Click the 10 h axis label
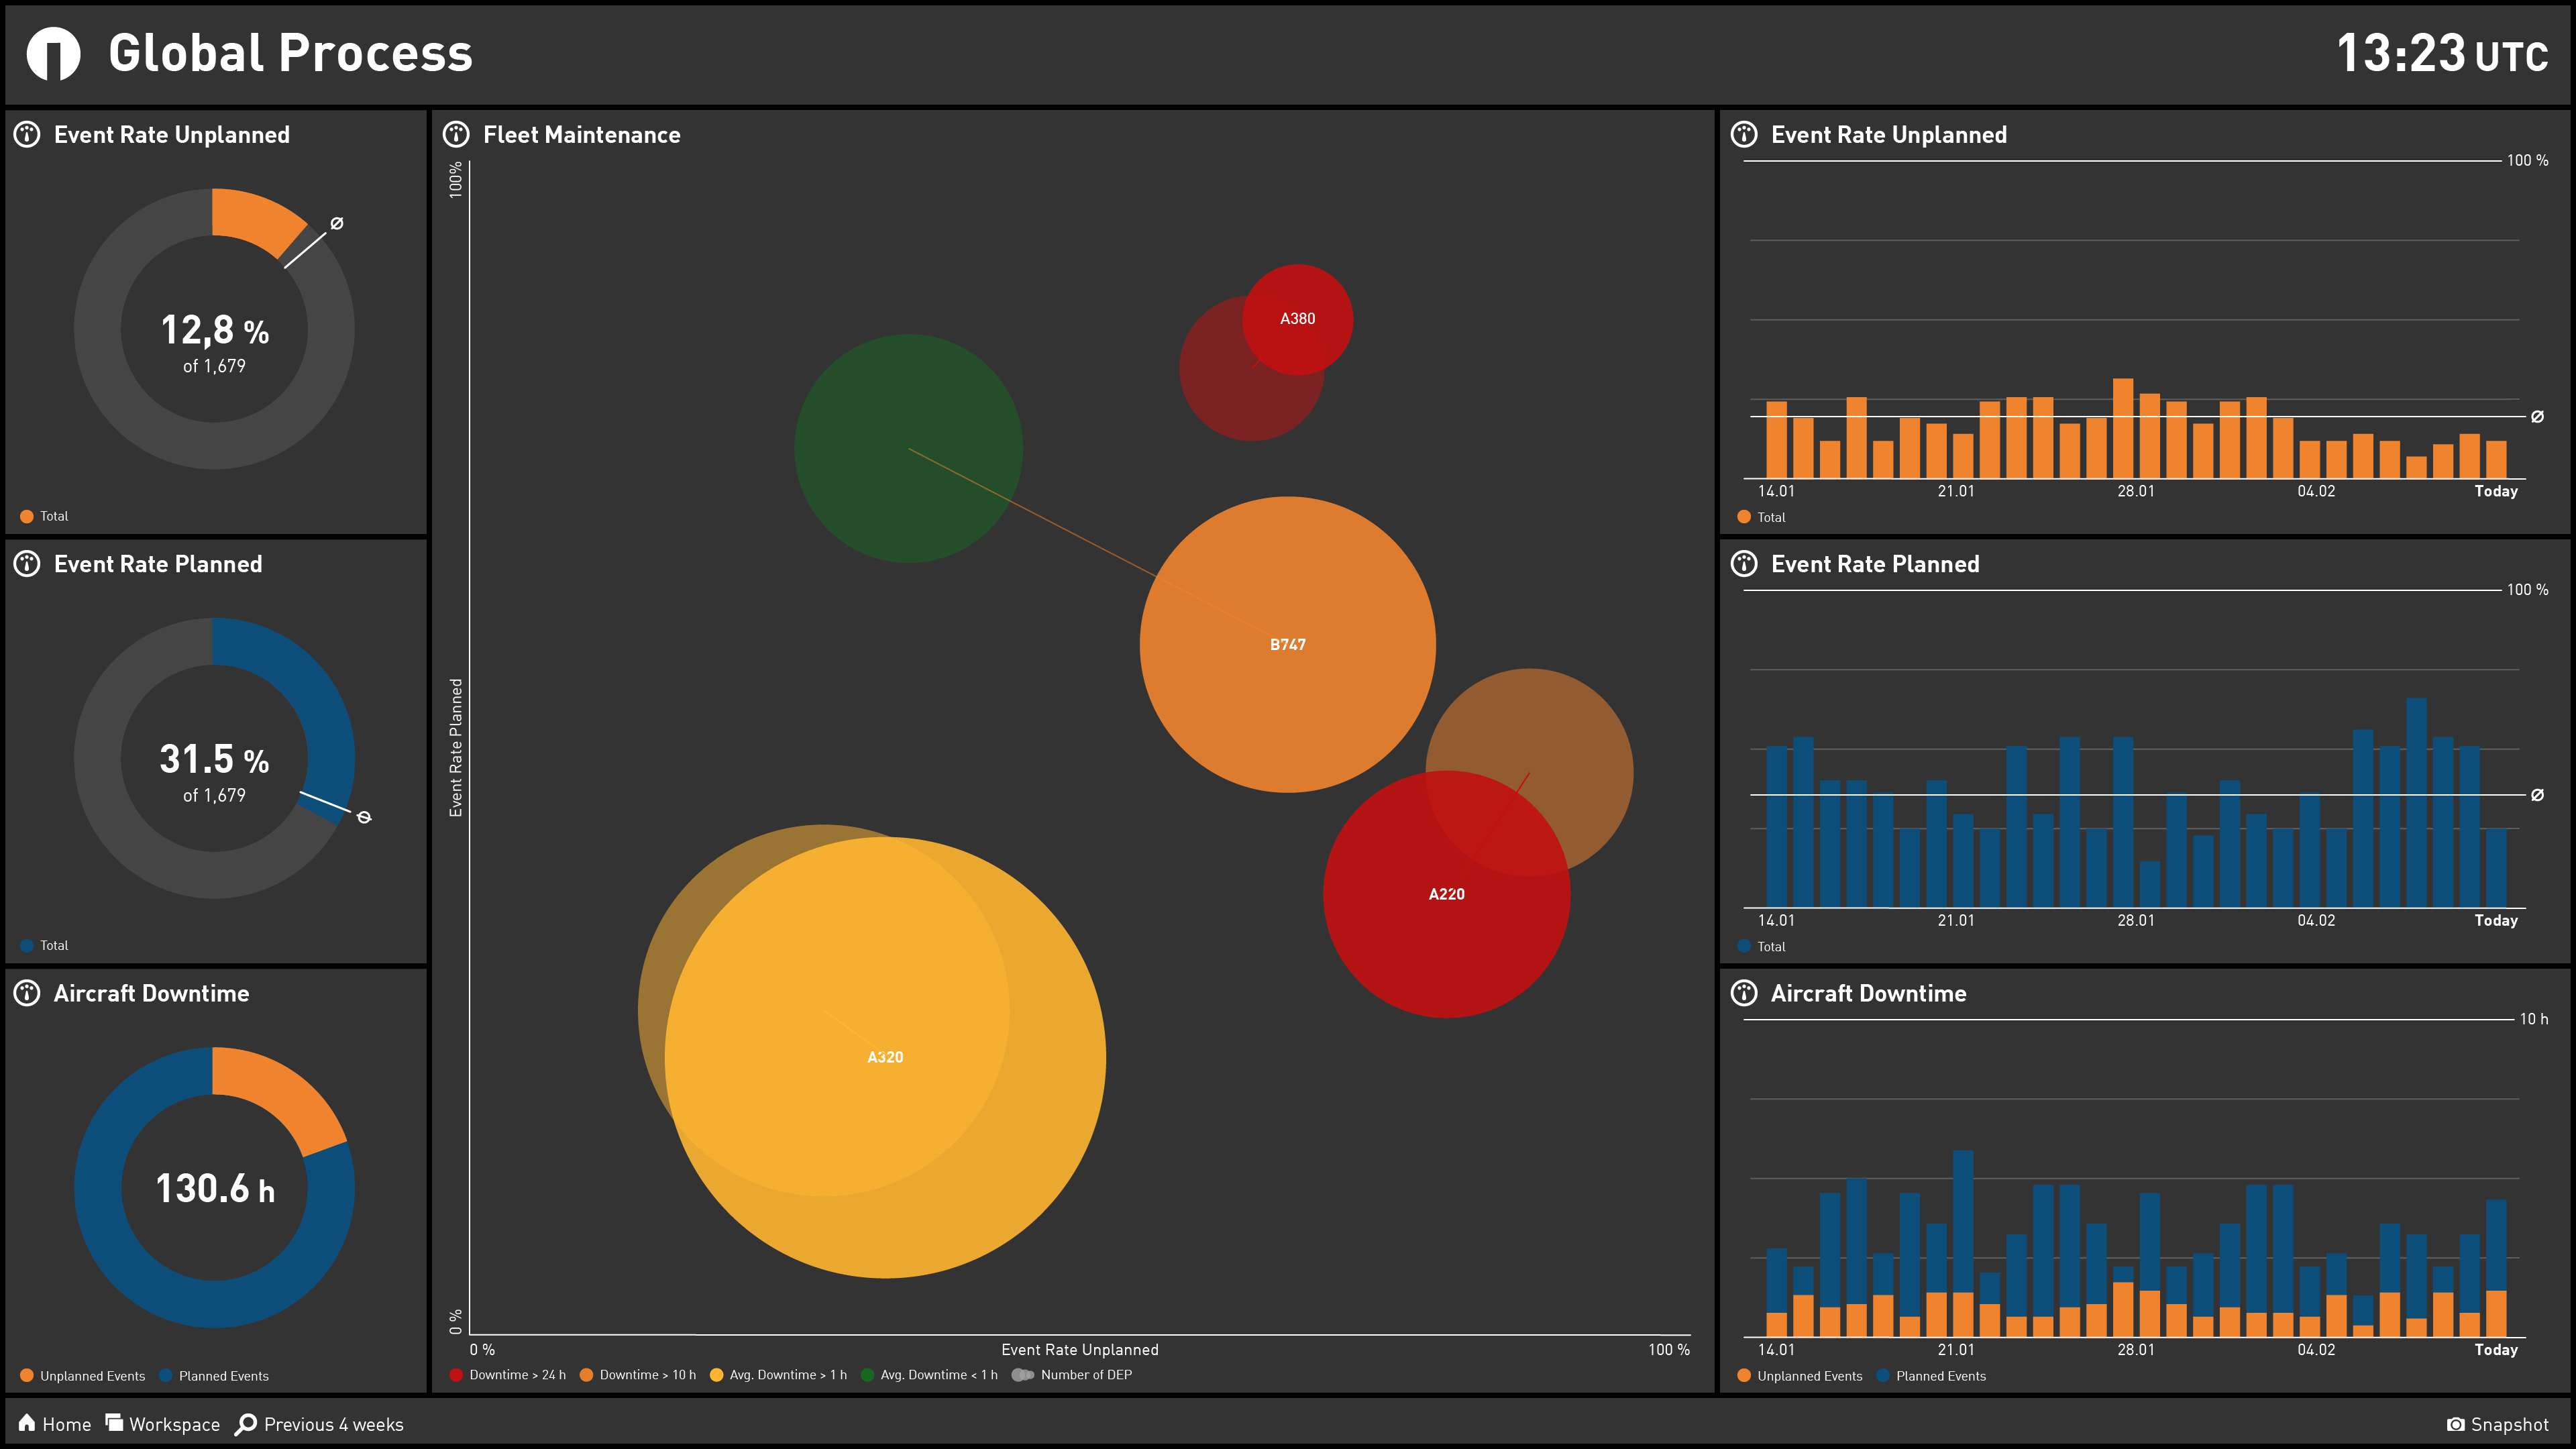Image resolution: width=2576 pixels, height=1449 pixels. click(2533, 1019)
